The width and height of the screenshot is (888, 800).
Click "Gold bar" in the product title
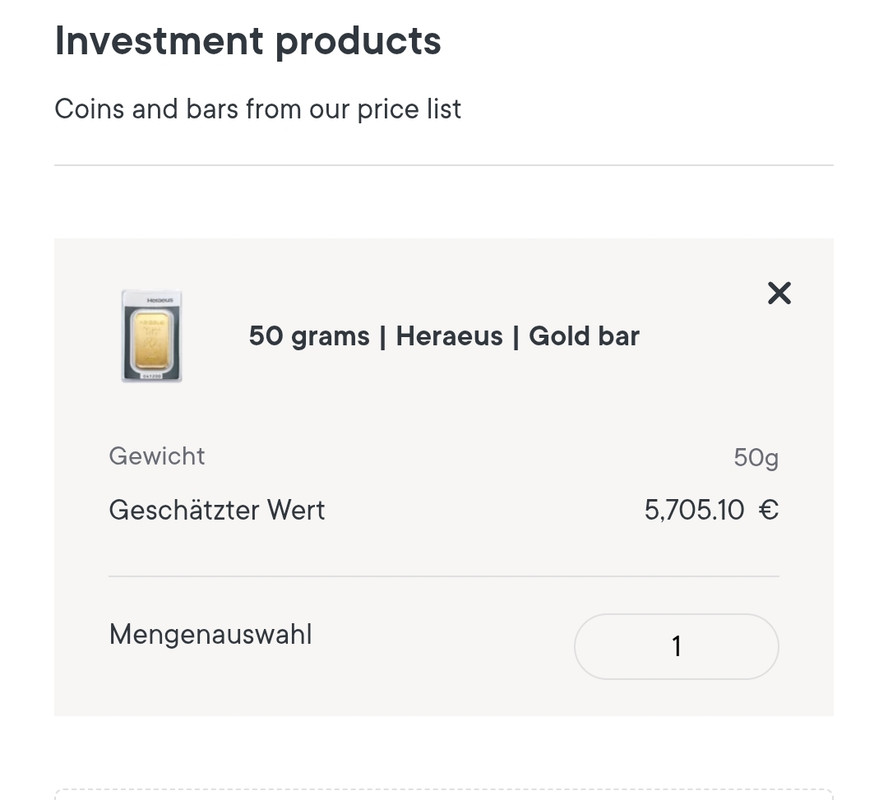point(584,336)
